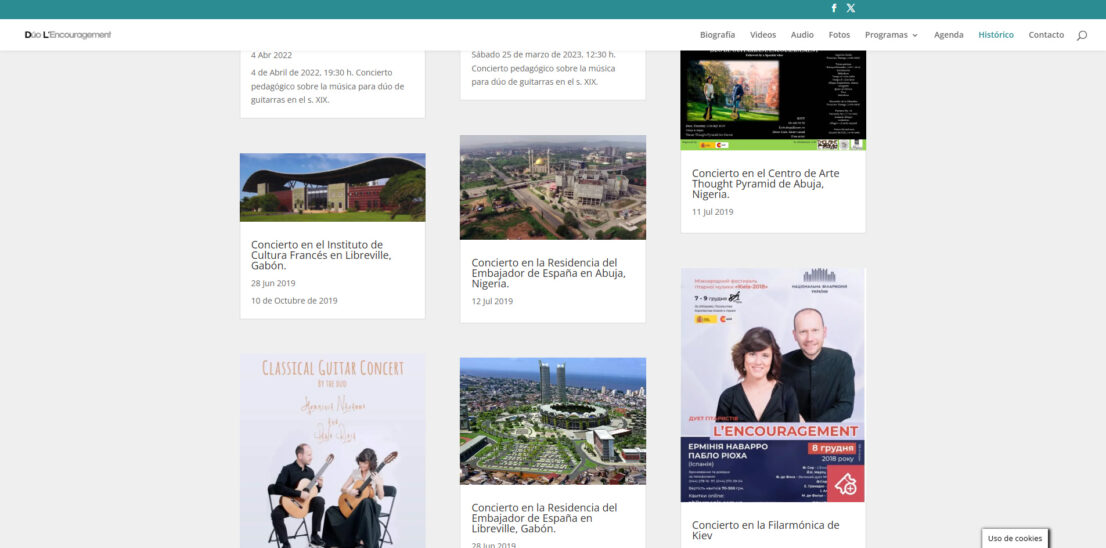
Task: Click the 11 Jul 2019 date text
Action: [712, 212]
